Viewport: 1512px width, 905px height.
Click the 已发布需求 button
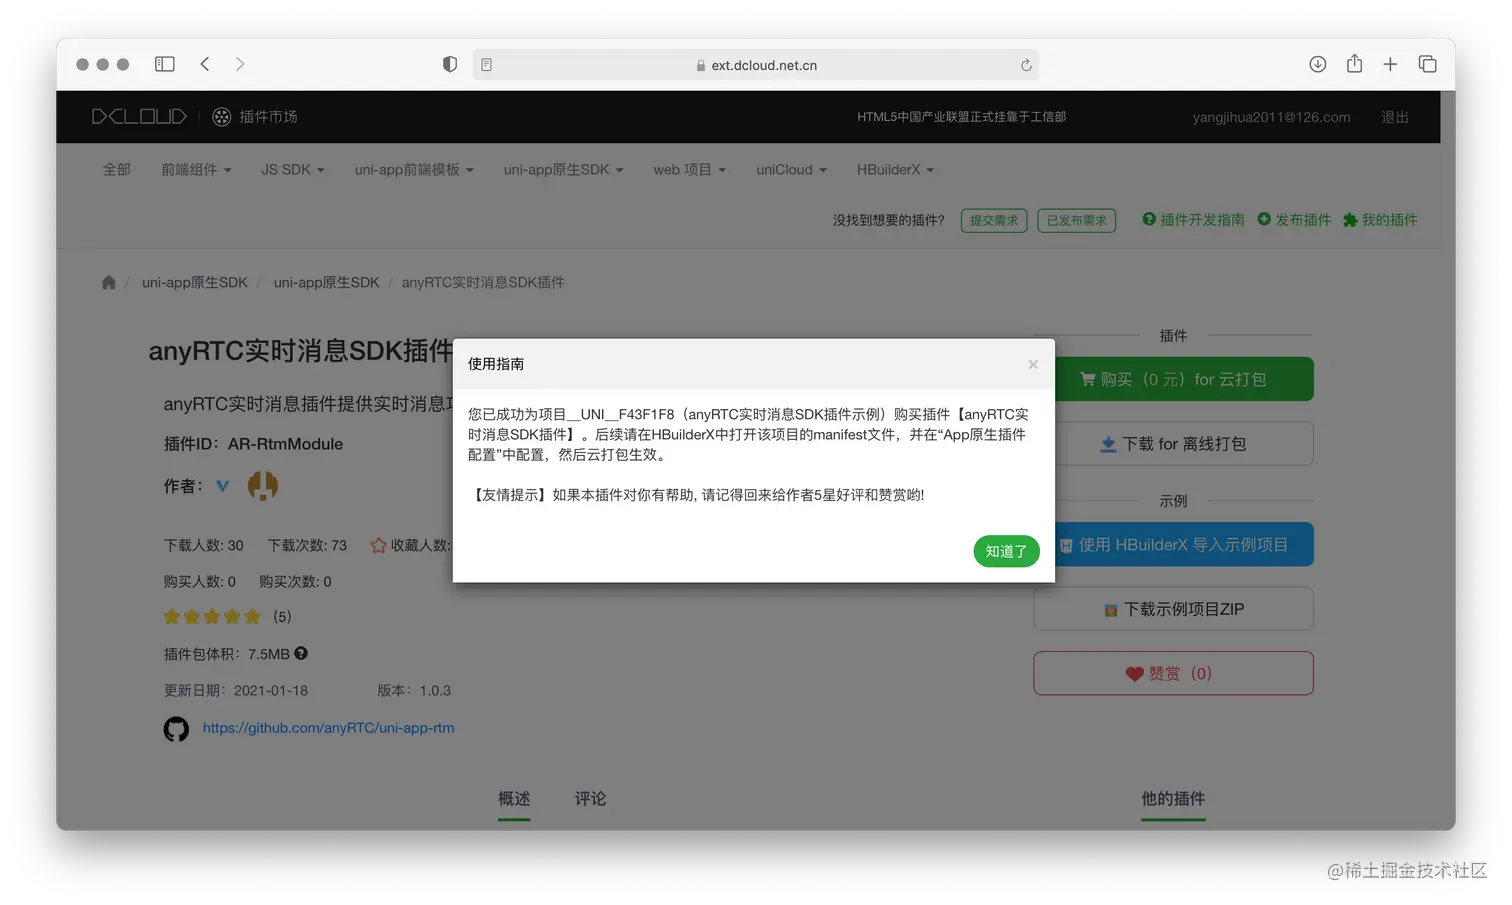tap(1077, 220)
